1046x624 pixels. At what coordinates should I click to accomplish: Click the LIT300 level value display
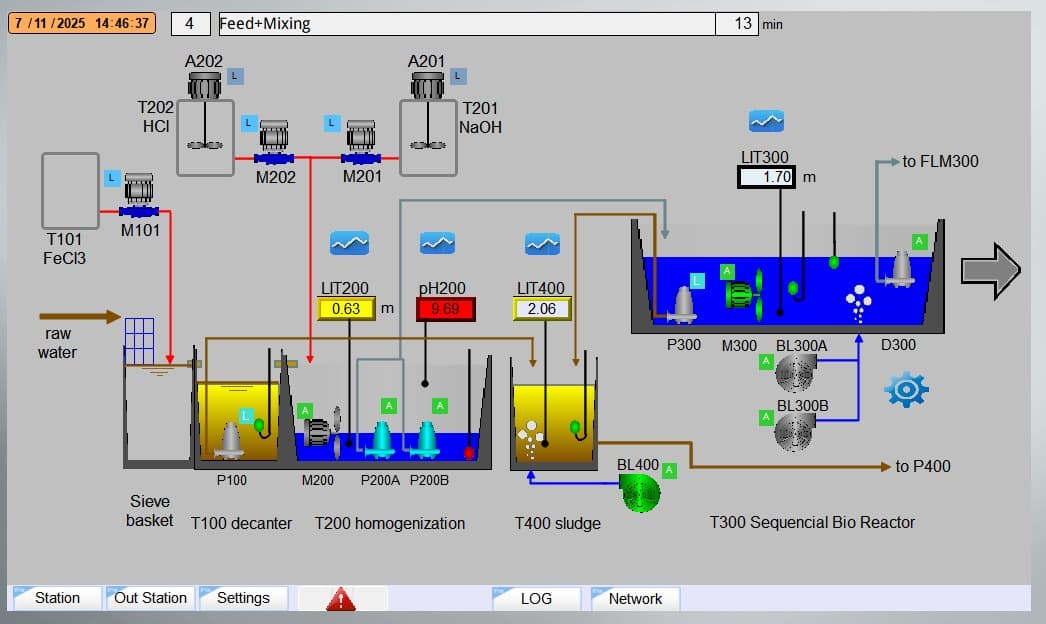pyautogui.click(x=766, y=176)
